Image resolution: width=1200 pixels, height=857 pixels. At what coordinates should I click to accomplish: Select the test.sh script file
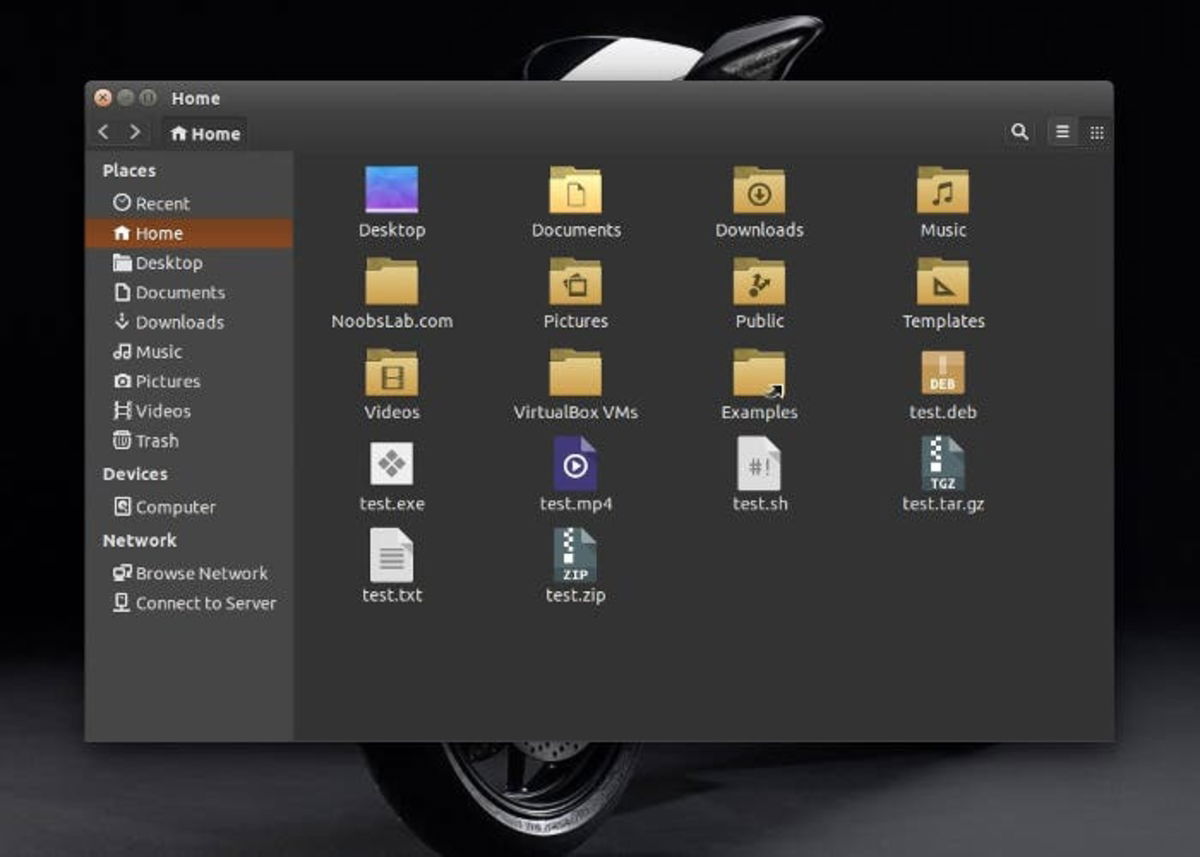759,463
